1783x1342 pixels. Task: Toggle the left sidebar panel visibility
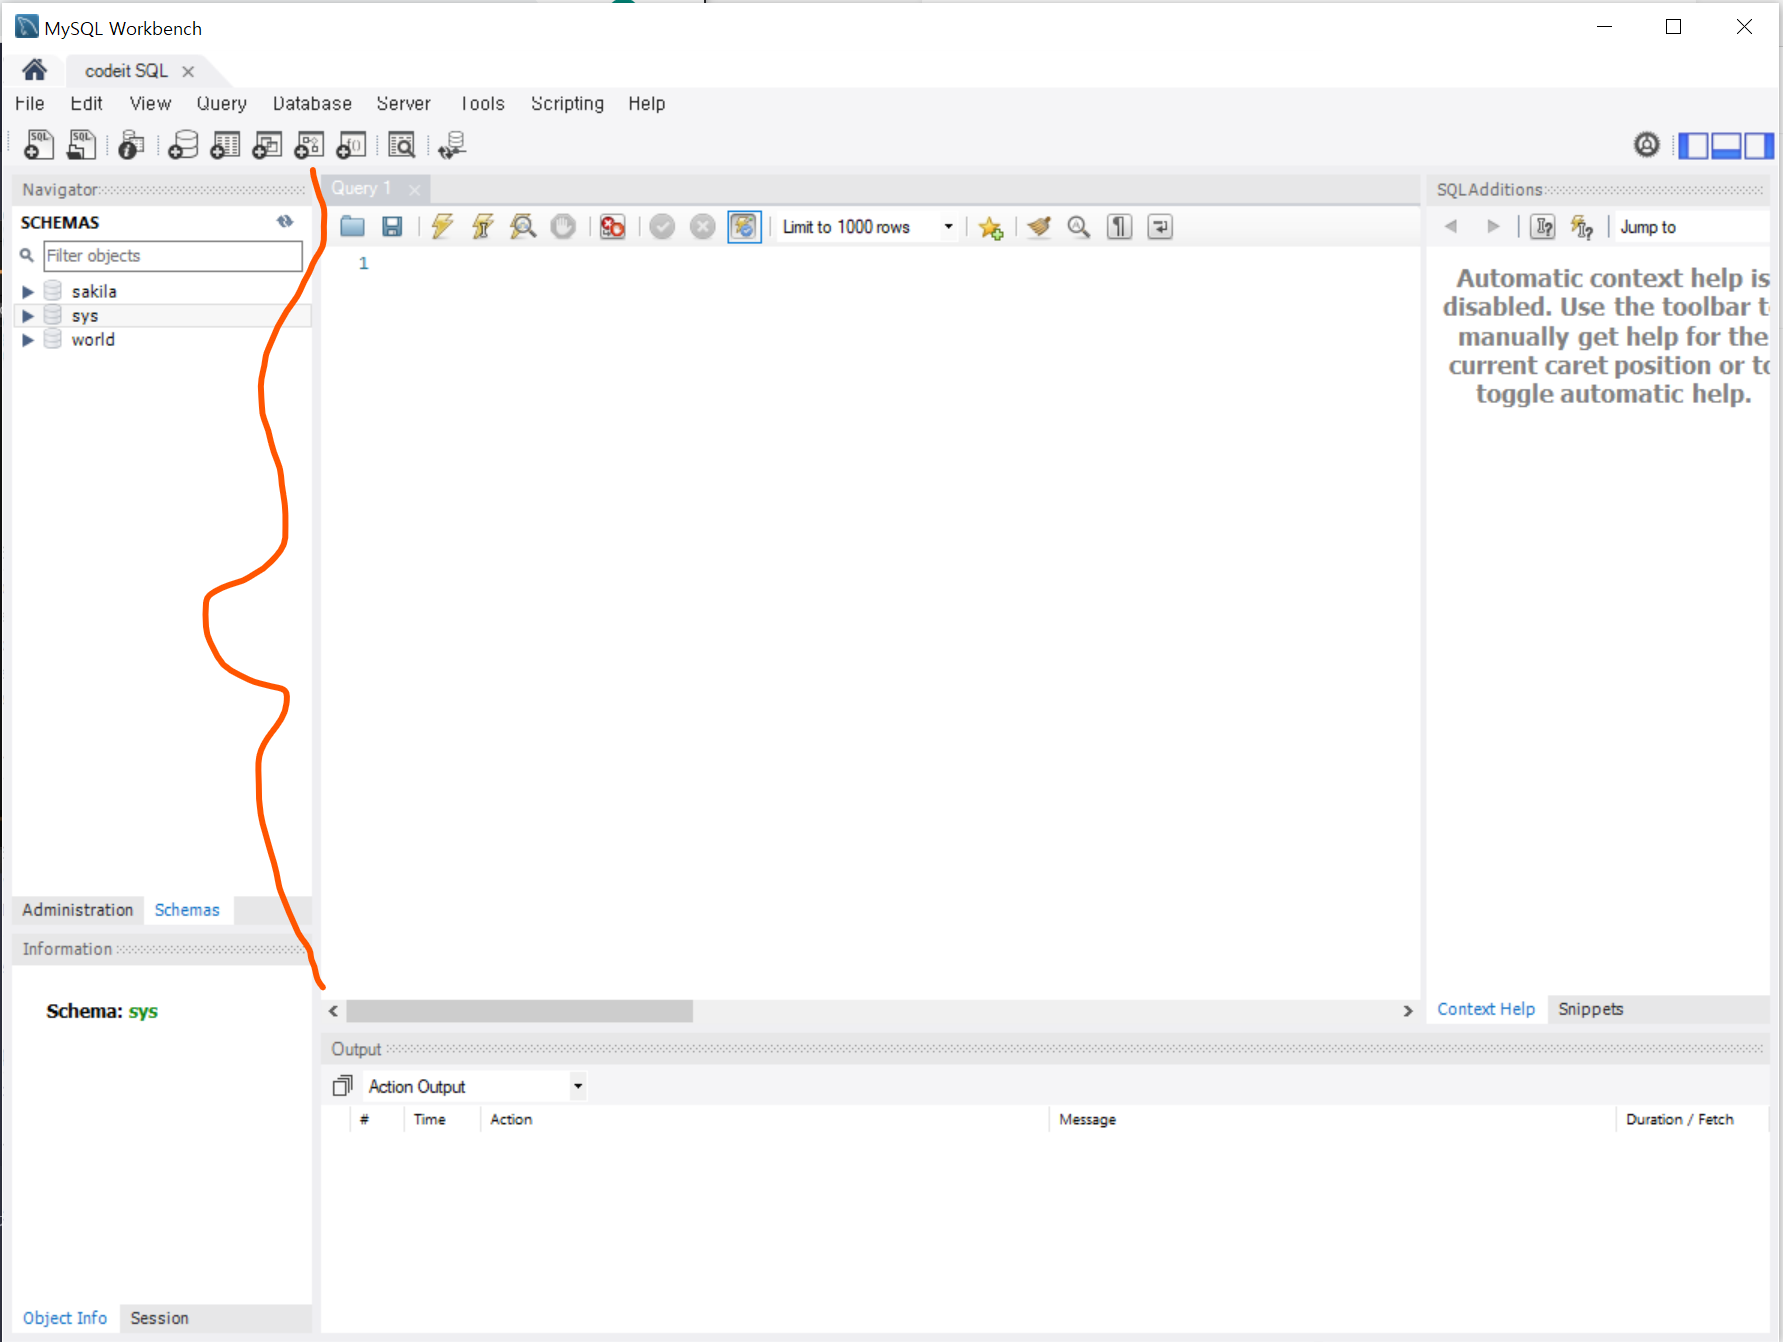pos(1693,146)
